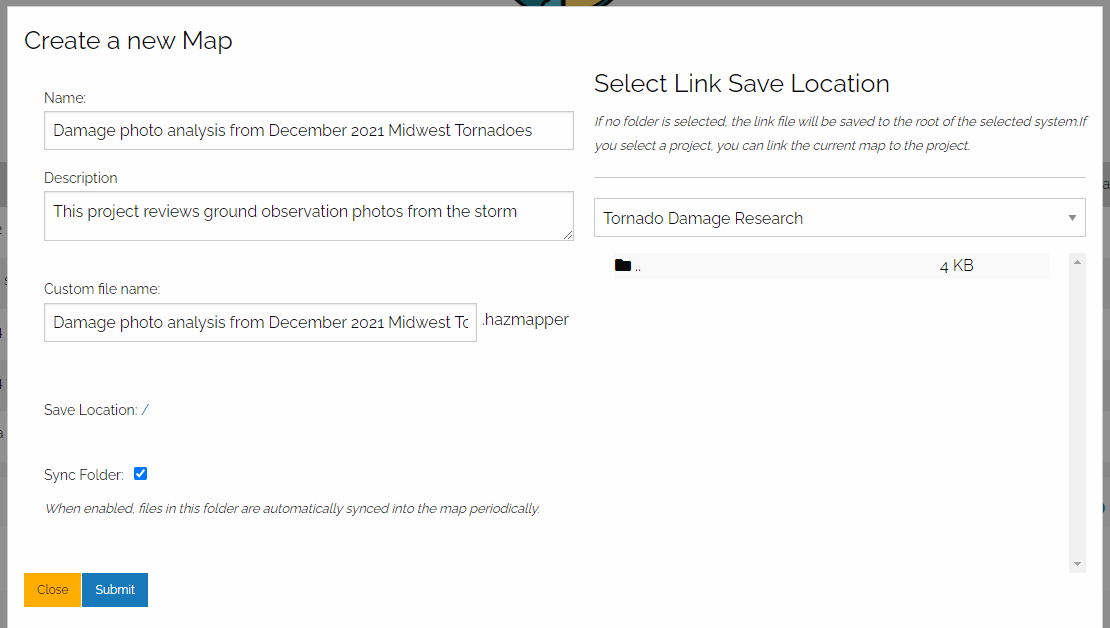Grab the Description box resize handle
The width and height of the screenshot is (1110, 628).
click(x=567, y=234)
